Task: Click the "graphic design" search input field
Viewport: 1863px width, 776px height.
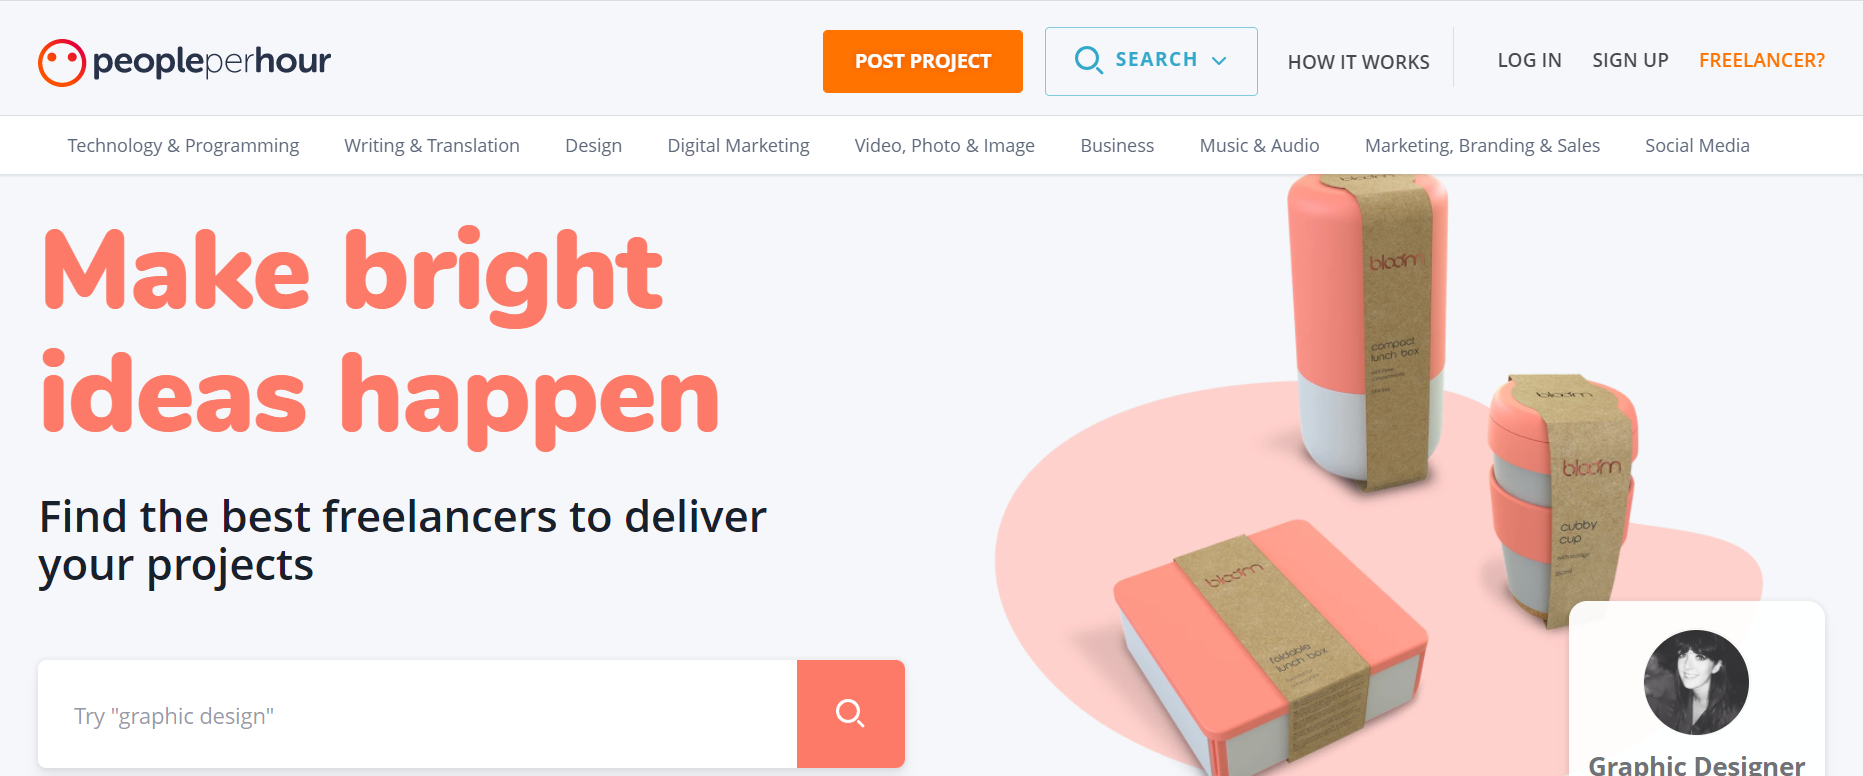Action: coord(417,714)
